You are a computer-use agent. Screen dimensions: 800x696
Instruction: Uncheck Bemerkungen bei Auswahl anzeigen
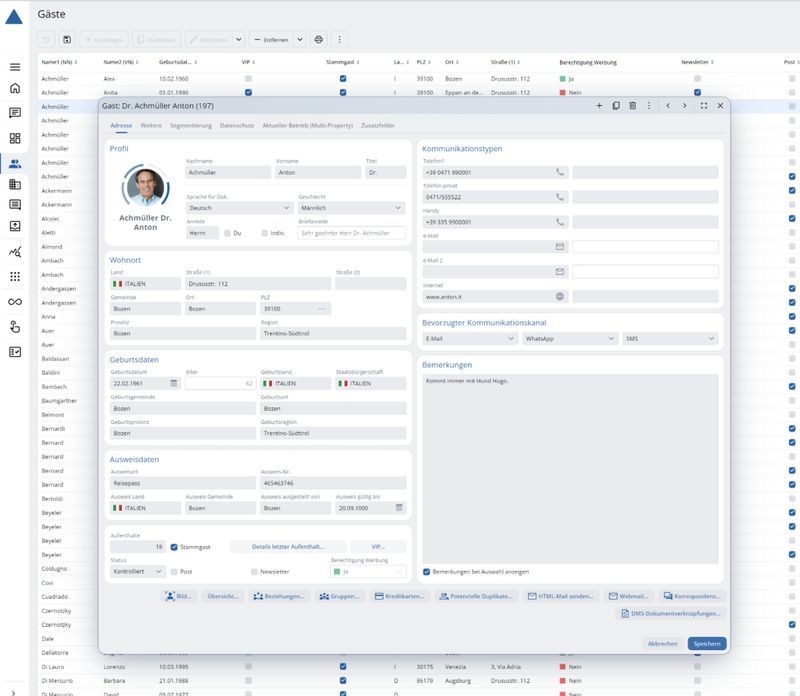[x=429, y=572]
